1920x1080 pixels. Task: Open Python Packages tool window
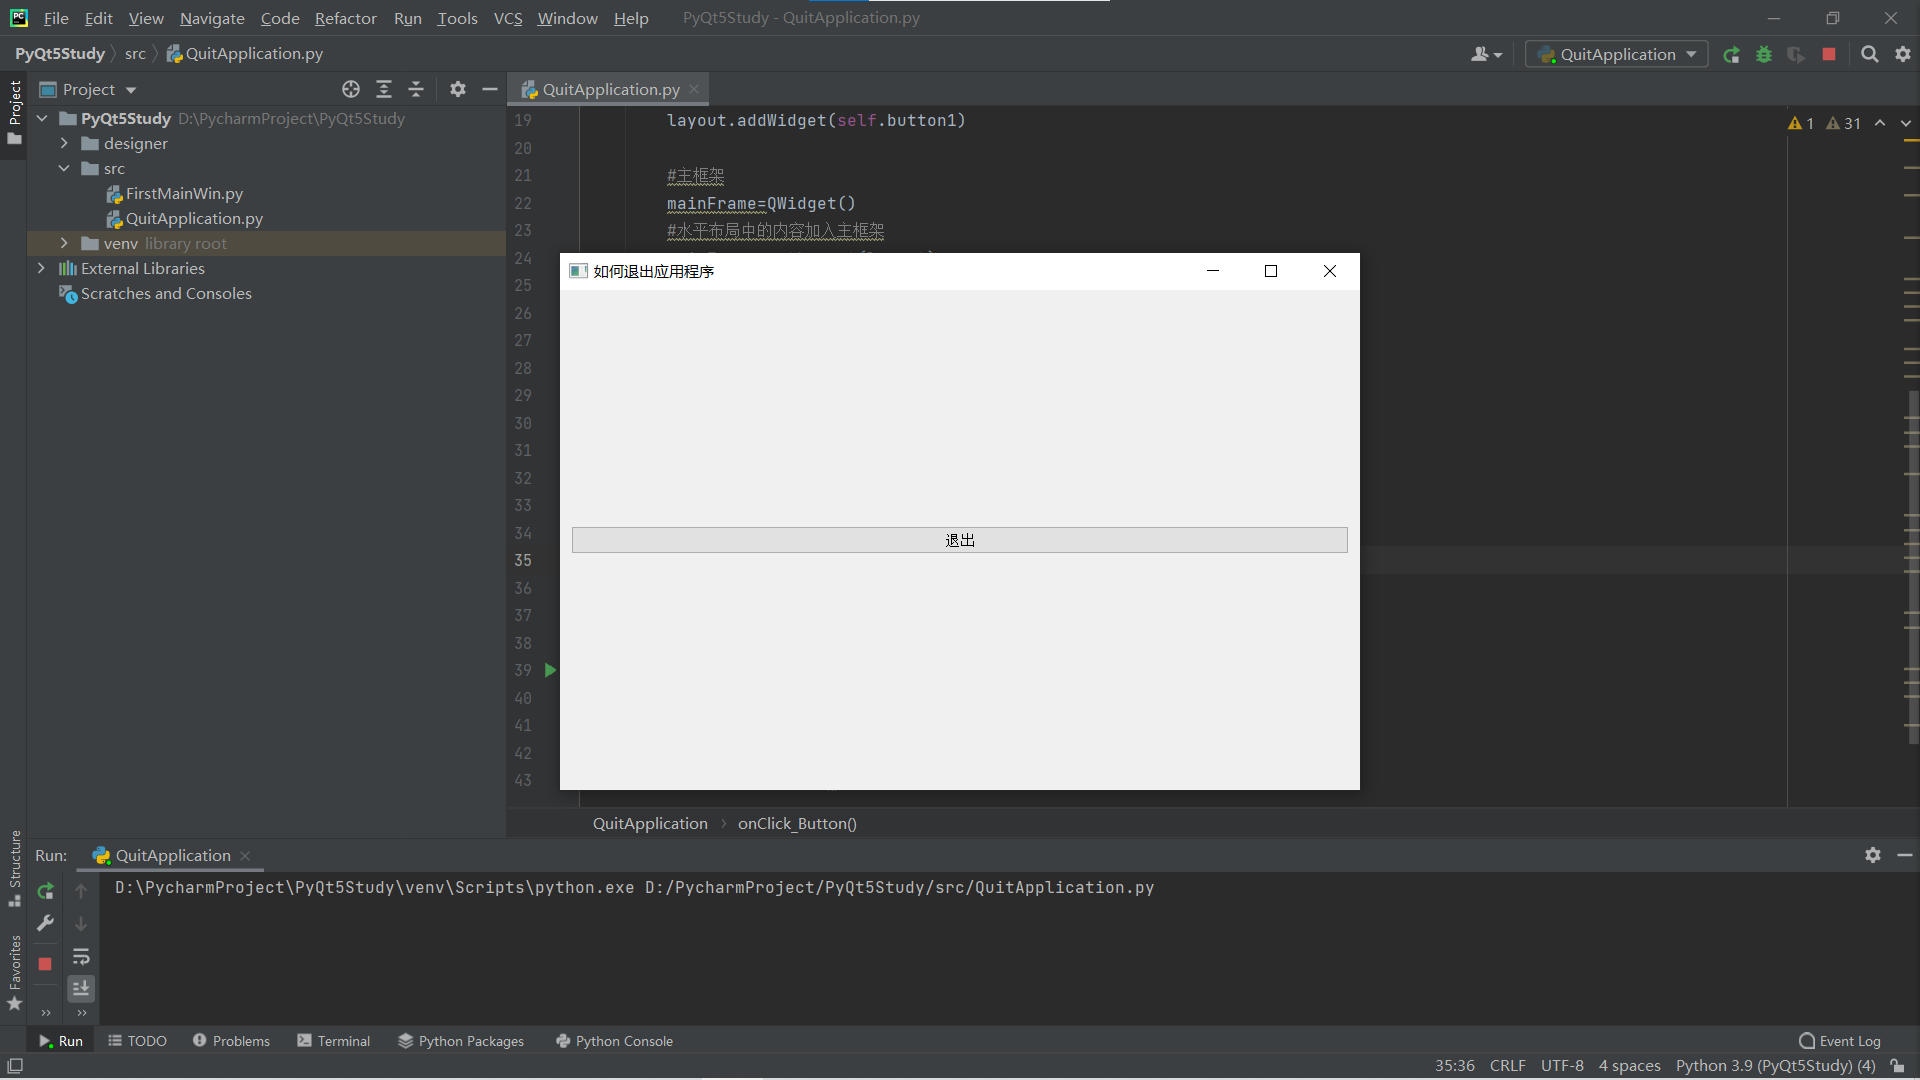[461, 1041]
